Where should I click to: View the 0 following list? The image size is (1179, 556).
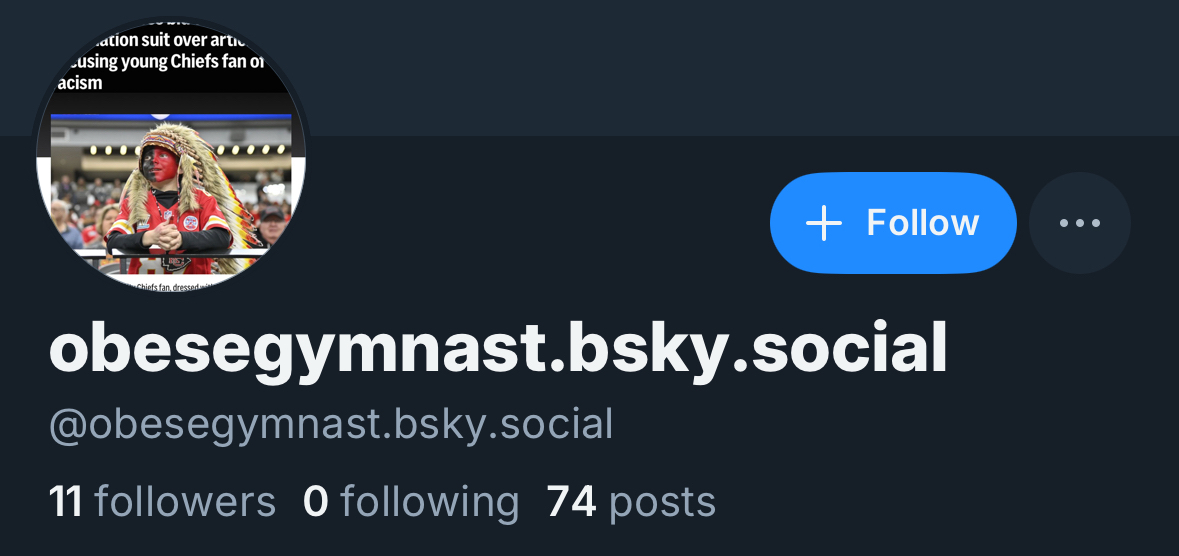point(411,502)
